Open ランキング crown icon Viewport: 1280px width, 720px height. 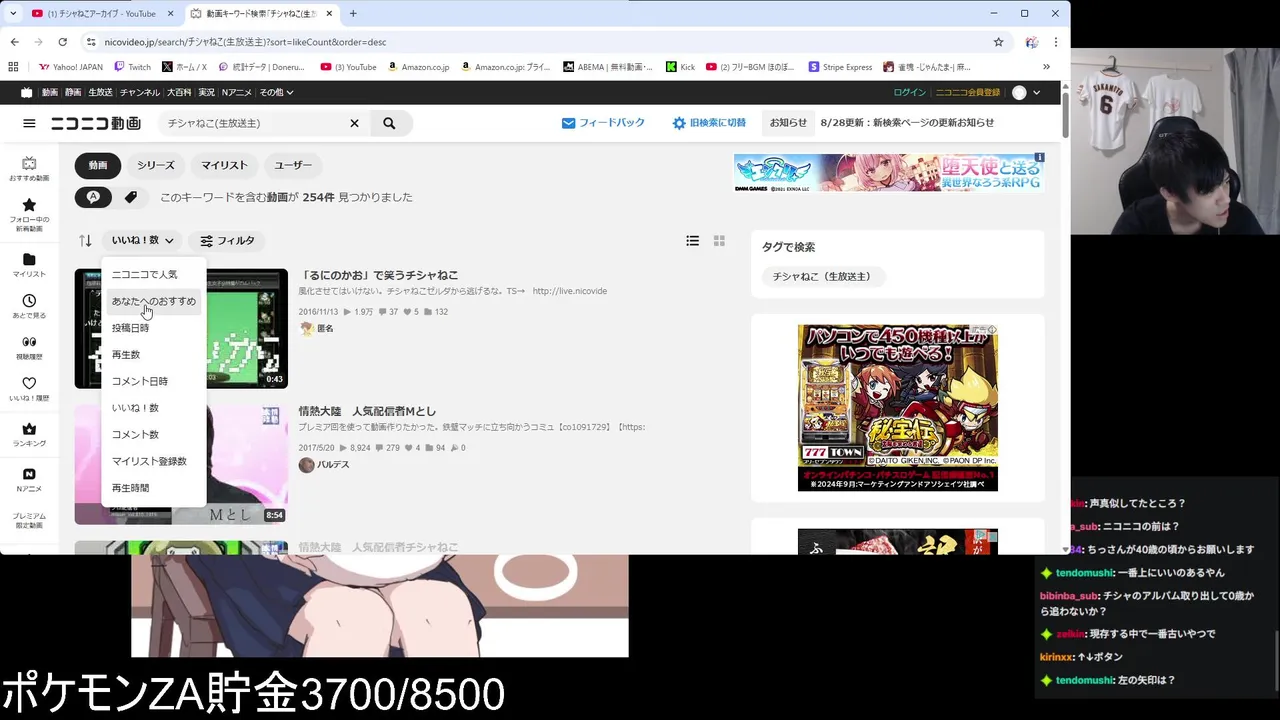[29, 434]
